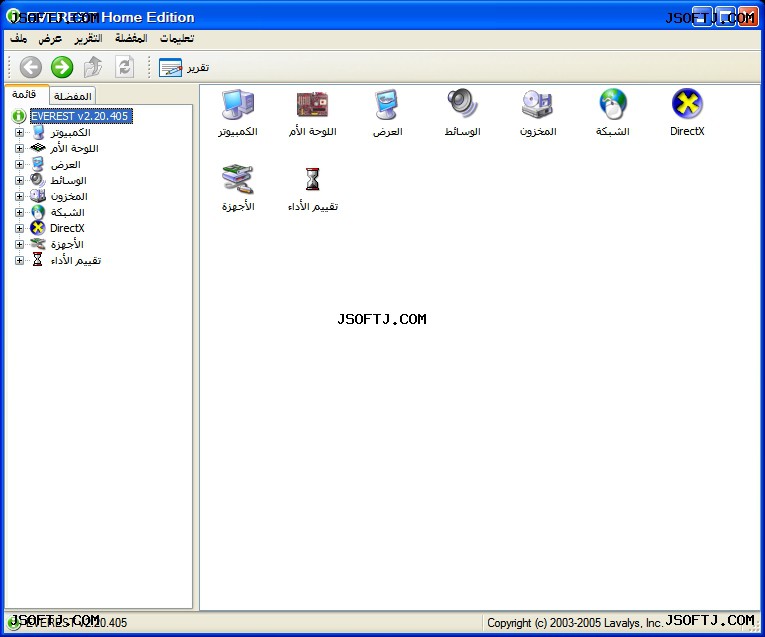Screen dimensions: 765x637
Task: Select the الوسائط label in tree
Action: pyautogui.click(x=68, y=180)
